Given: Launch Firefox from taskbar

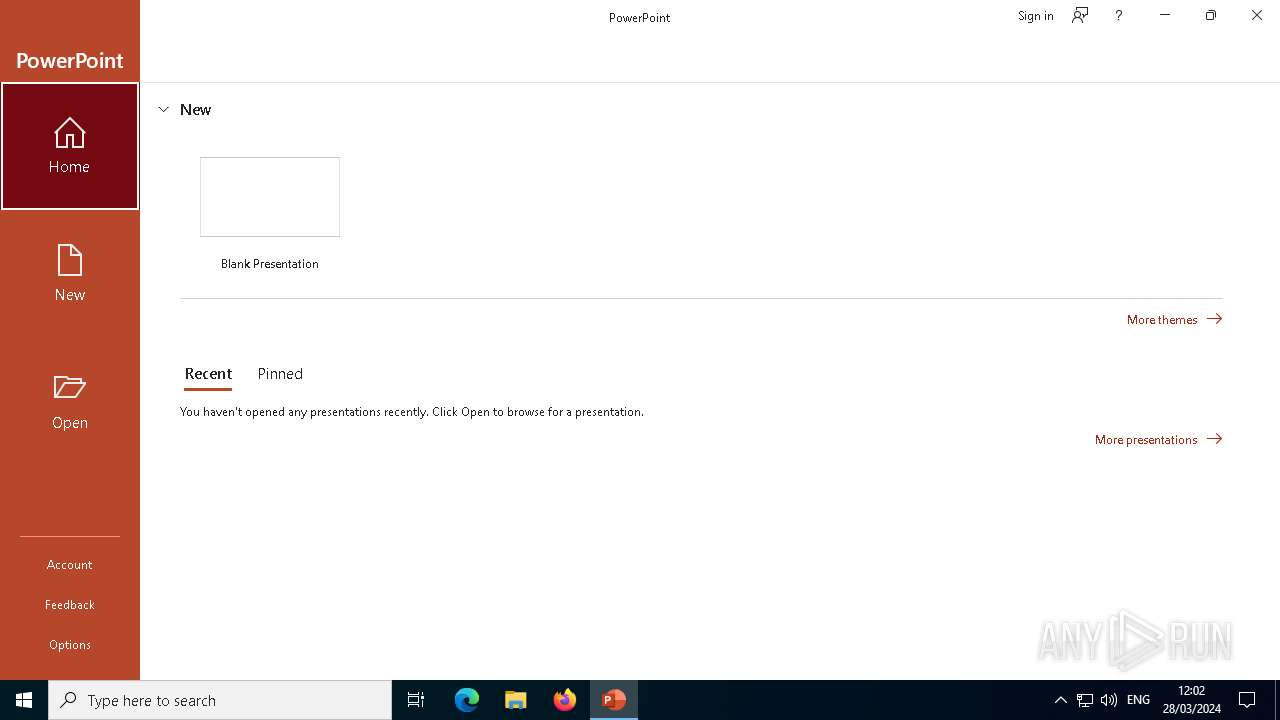Looking at the screenshot, I should [x=565, y=700].
